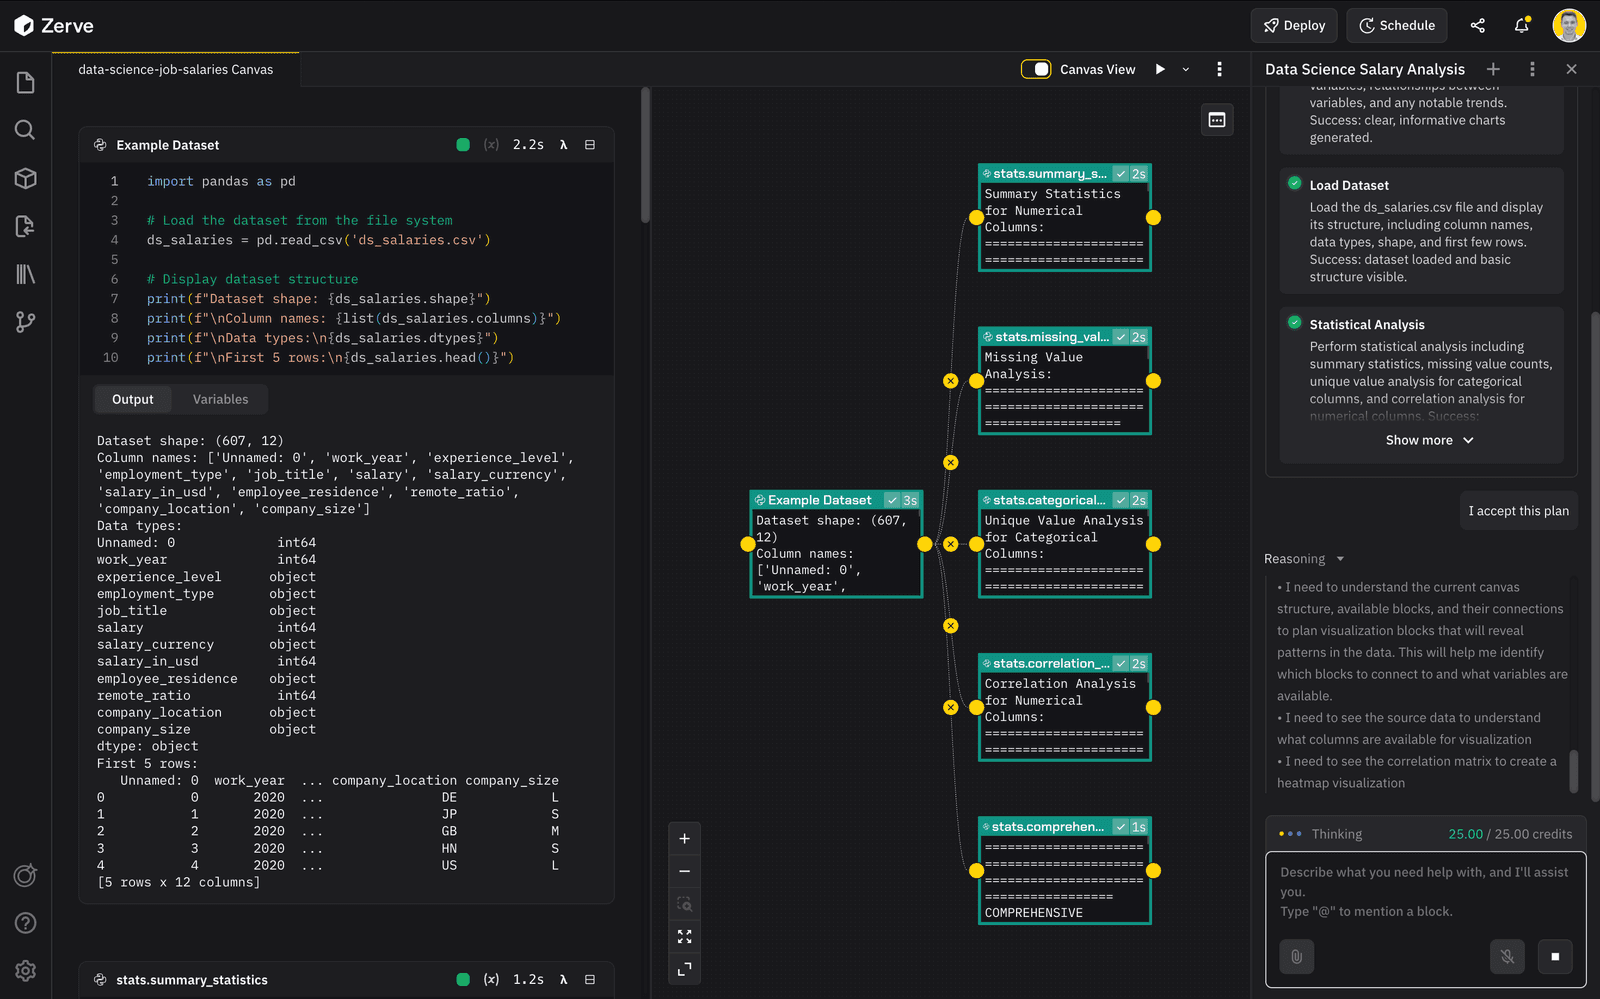Click the completed checkmark on stats.summary block

pyautogui.click(x=1121, y=173)
